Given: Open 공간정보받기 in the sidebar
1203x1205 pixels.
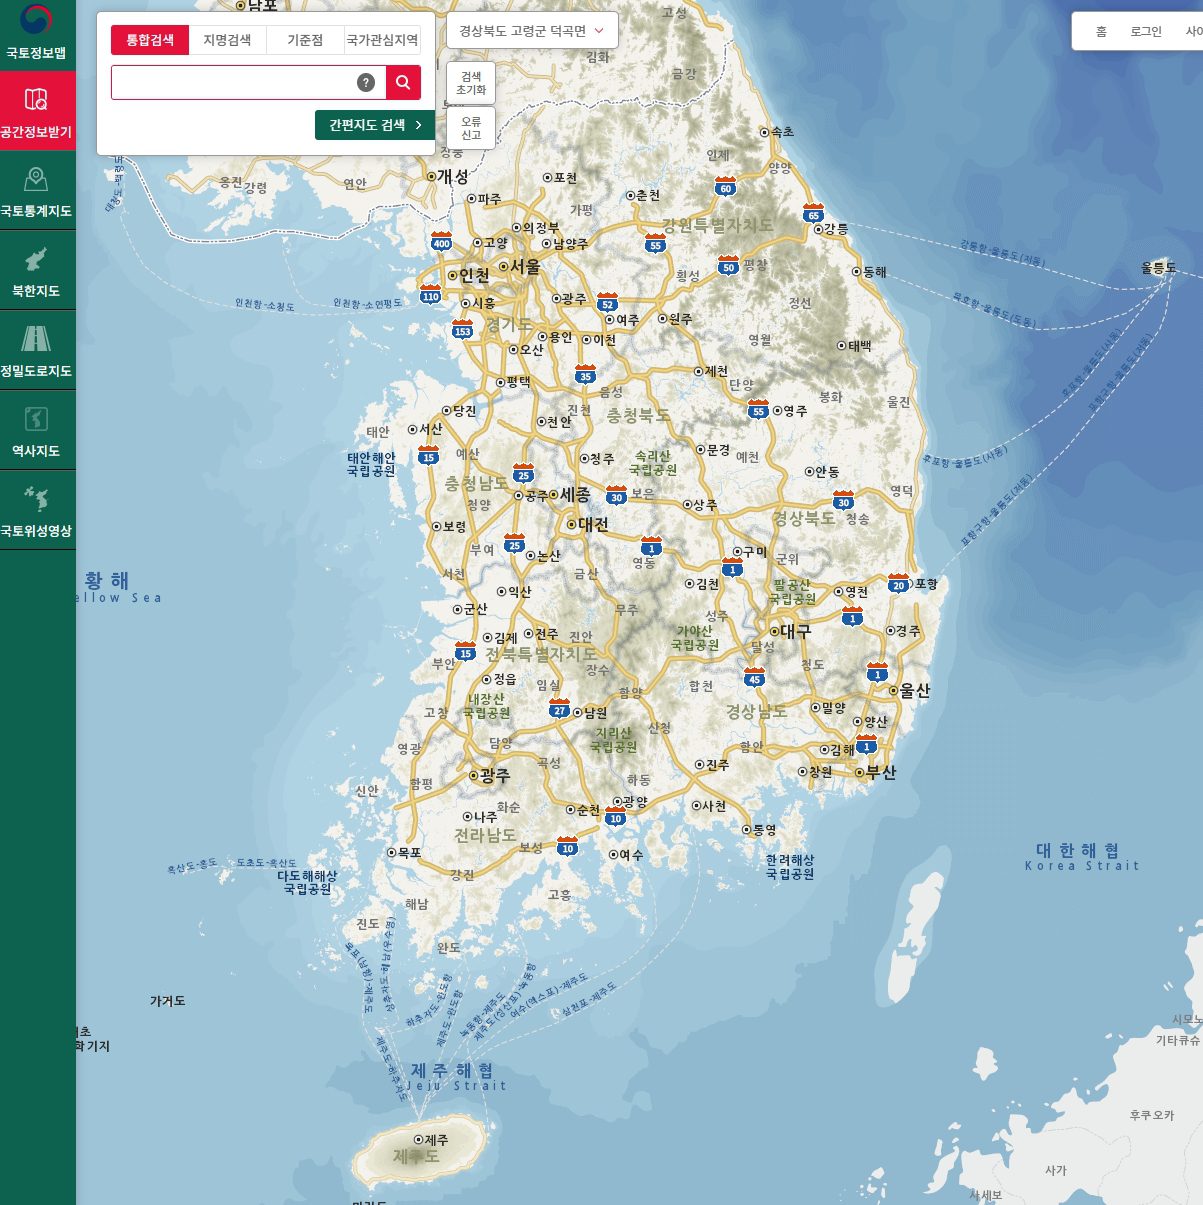Looking at the screenshot, I should coord(37,111).
